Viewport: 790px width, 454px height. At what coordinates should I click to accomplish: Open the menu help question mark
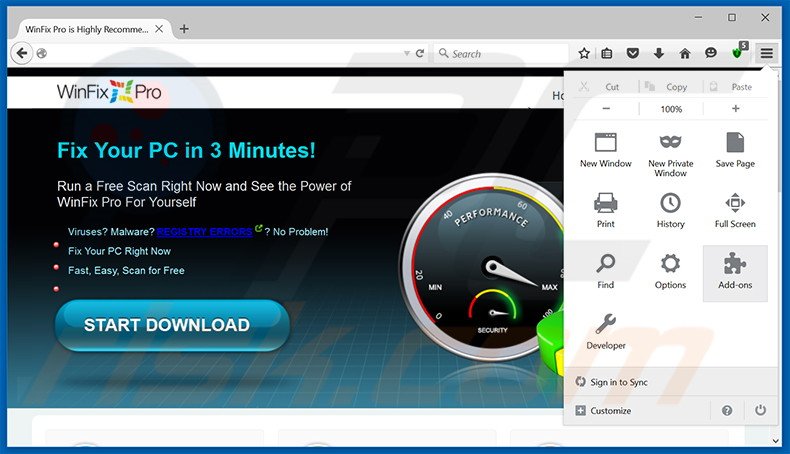coord(727,411)
